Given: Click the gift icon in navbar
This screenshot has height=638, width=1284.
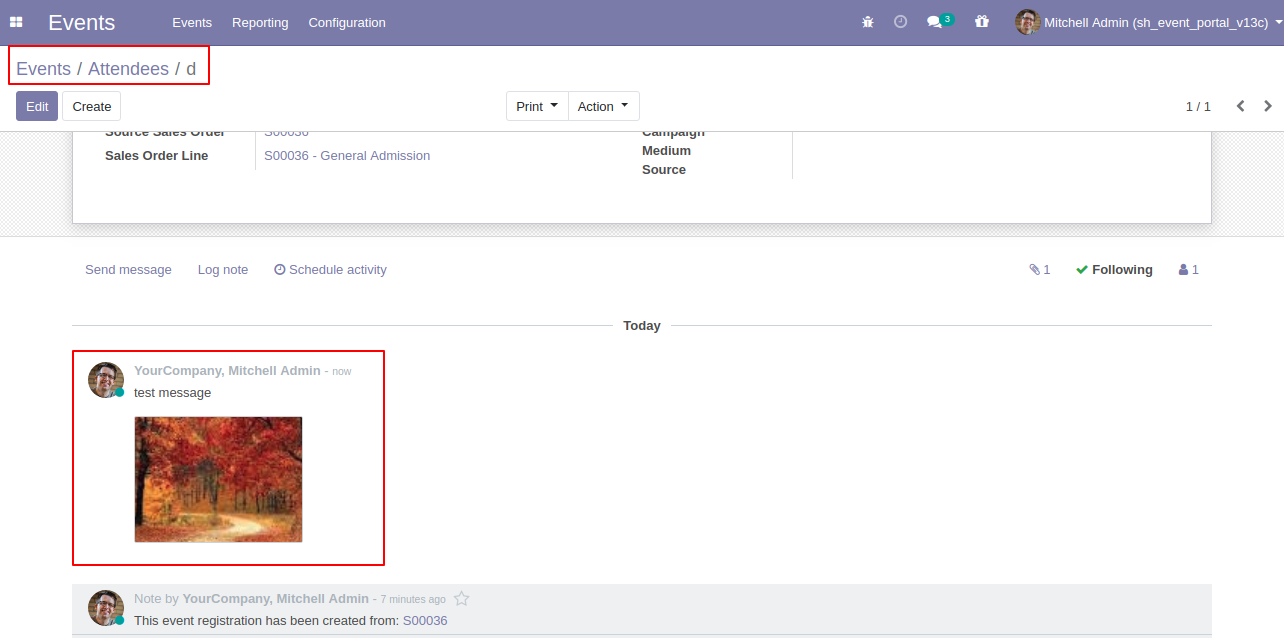Looking at the screenshot, I should click(981, 22).
